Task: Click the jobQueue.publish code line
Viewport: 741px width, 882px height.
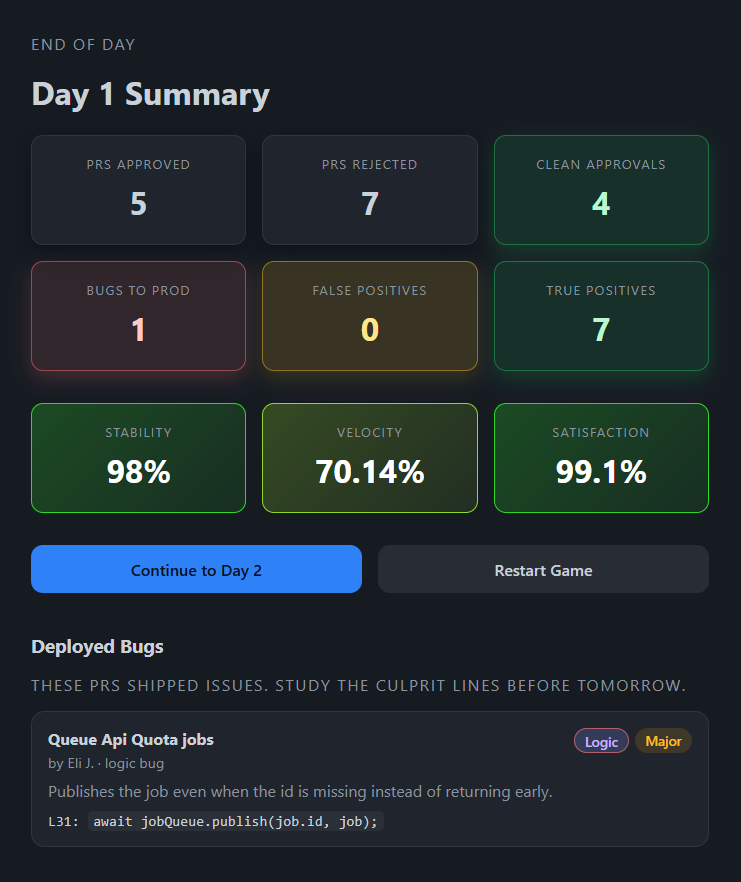Action: [x=235, y=821]
